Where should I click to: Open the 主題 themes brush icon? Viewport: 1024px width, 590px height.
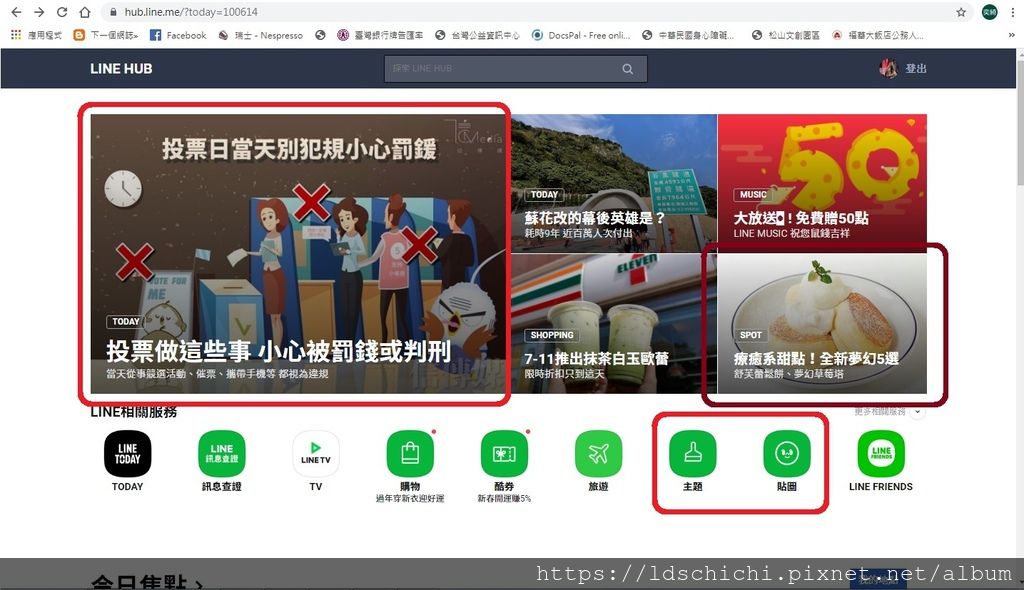(692, 453)
